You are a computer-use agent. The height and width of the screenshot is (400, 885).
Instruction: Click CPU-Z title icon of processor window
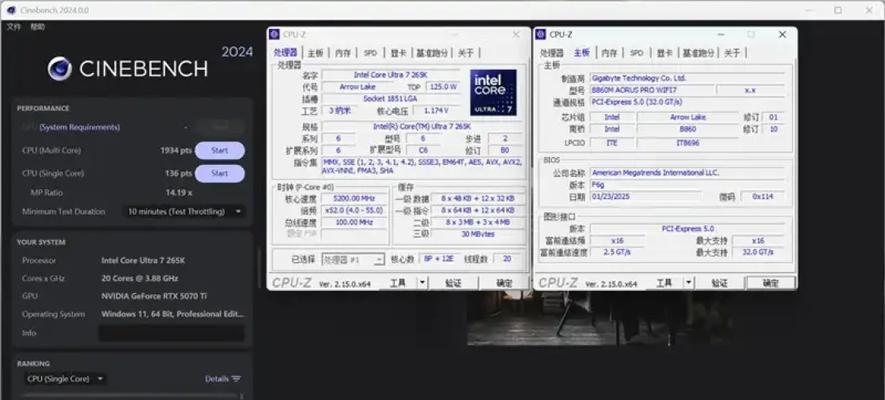(x=274, y=34)
